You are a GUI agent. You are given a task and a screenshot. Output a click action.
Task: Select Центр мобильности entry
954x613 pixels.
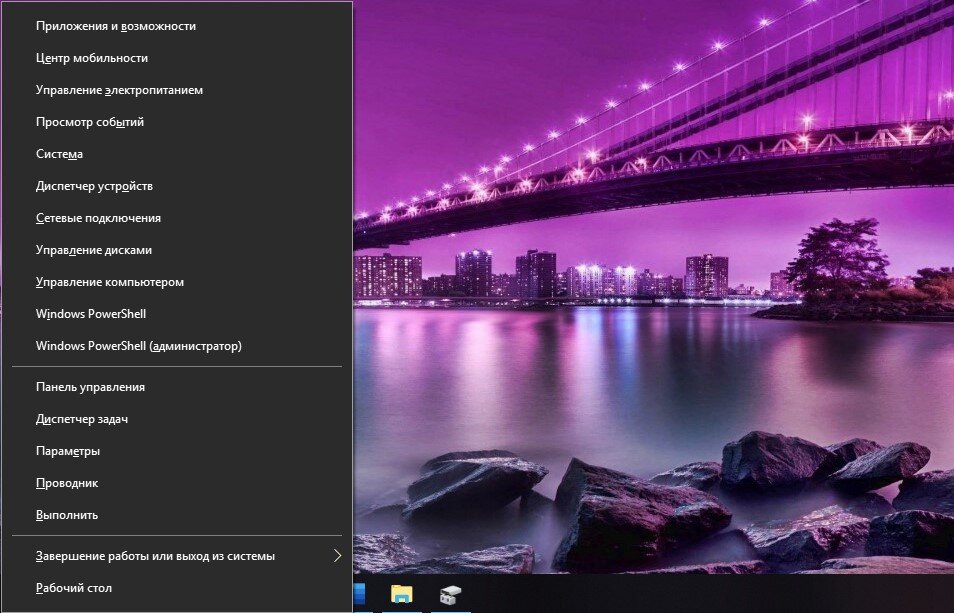176,58
